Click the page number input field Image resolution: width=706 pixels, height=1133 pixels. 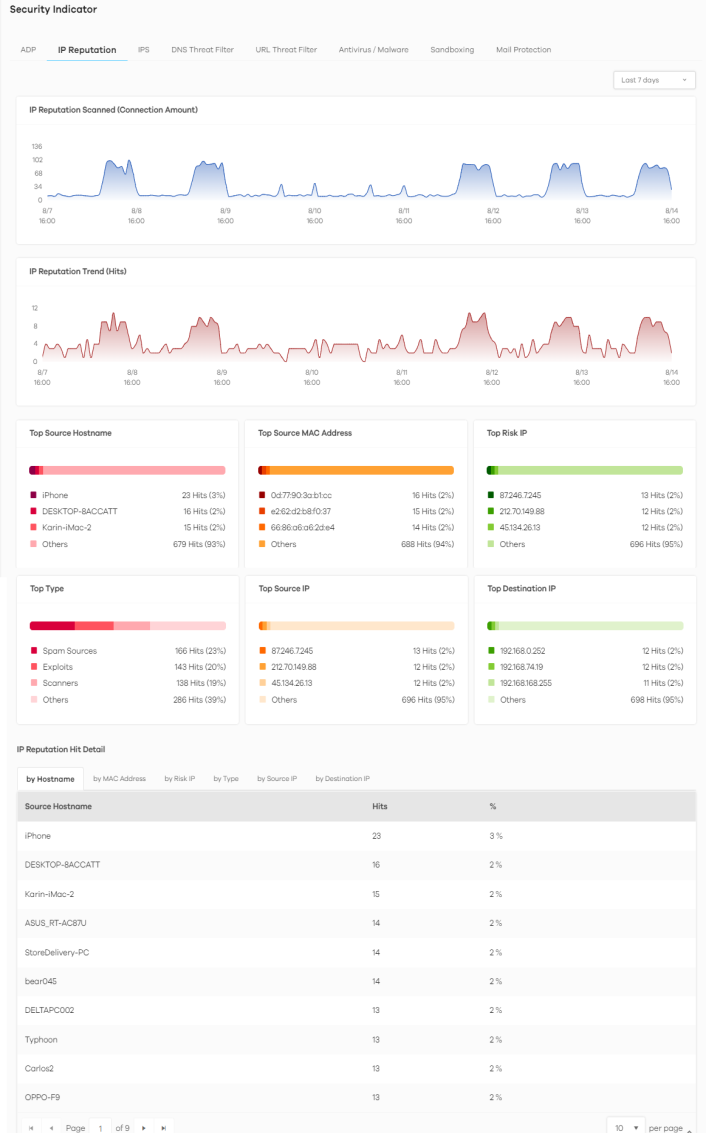[x=99, y=1127]
